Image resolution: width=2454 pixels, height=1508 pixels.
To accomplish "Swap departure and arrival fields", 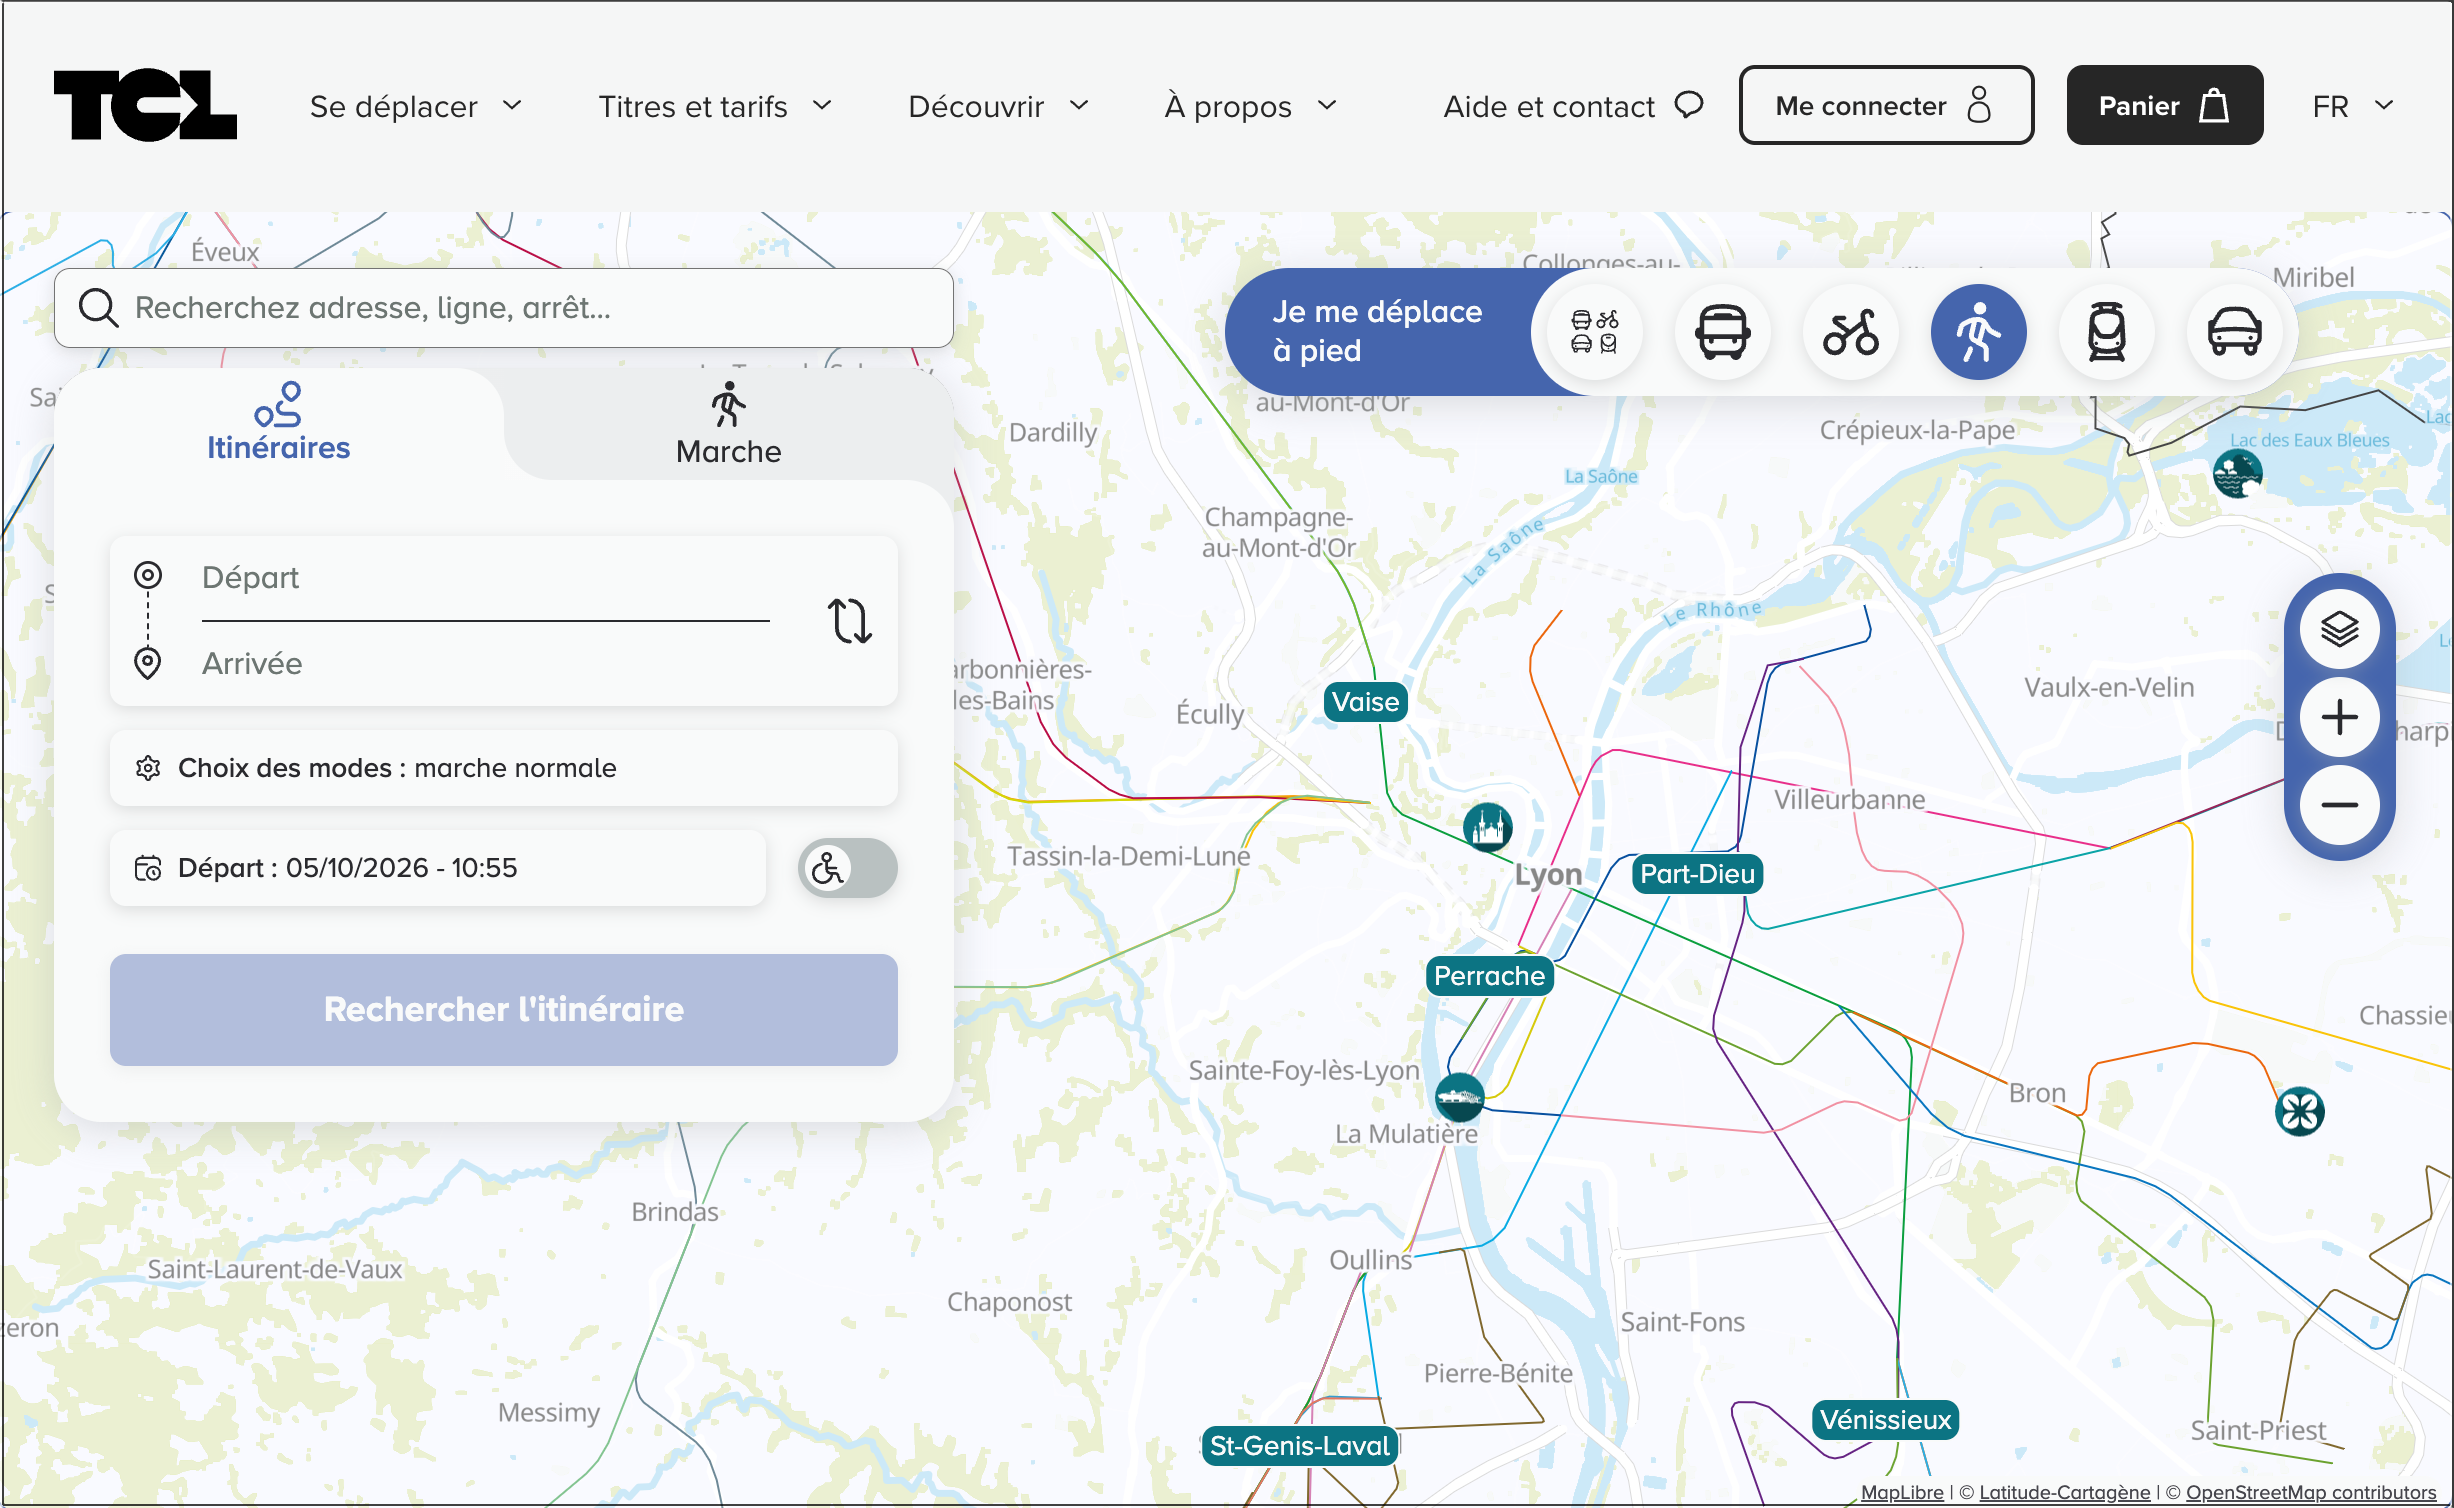I will (x=849, y=621).
